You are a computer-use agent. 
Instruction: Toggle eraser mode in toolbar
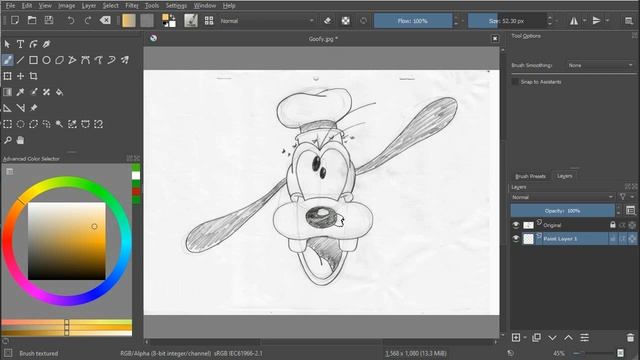(328, 20)
